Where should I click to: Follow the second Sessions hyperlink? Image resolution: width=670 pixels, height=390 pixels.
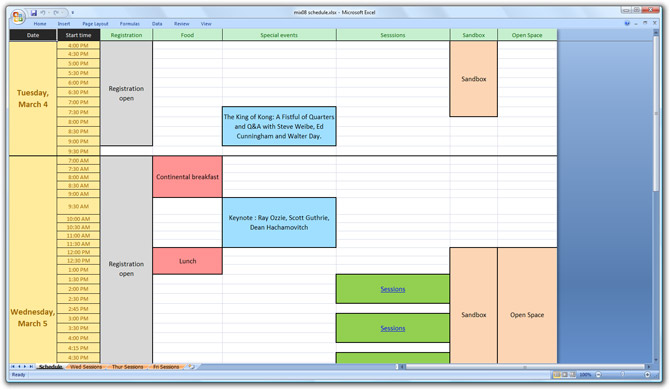pyautogui.click(x=393, y=328)
